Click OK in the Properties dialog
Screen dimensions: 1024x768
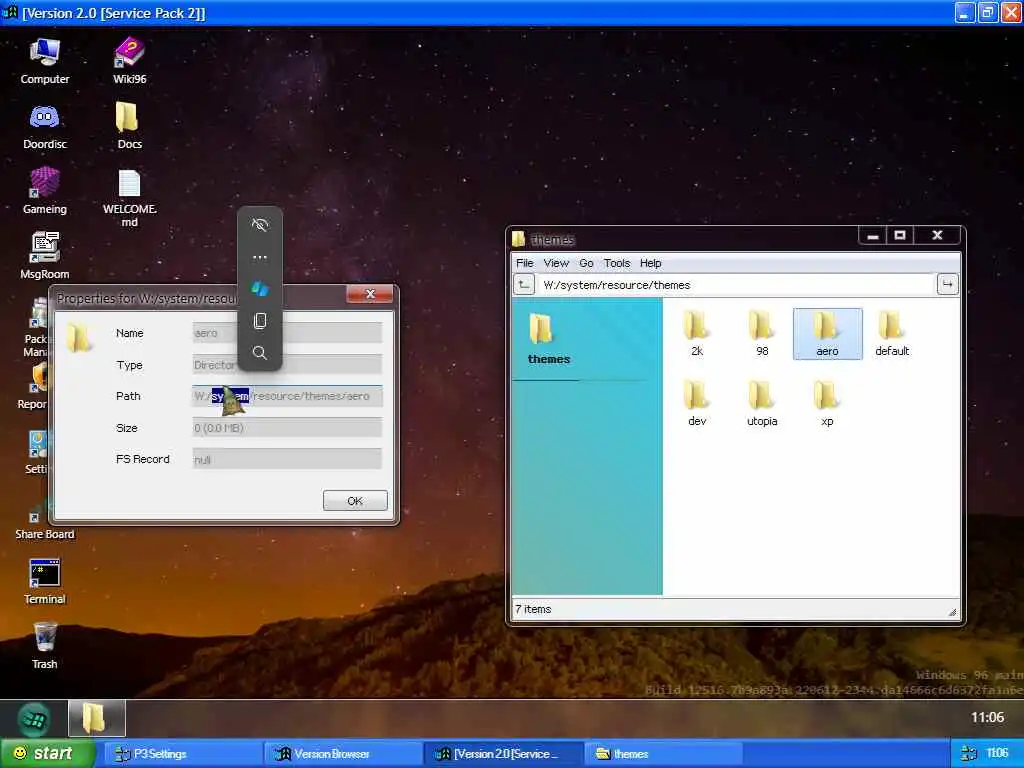click(x=355, y=501)
